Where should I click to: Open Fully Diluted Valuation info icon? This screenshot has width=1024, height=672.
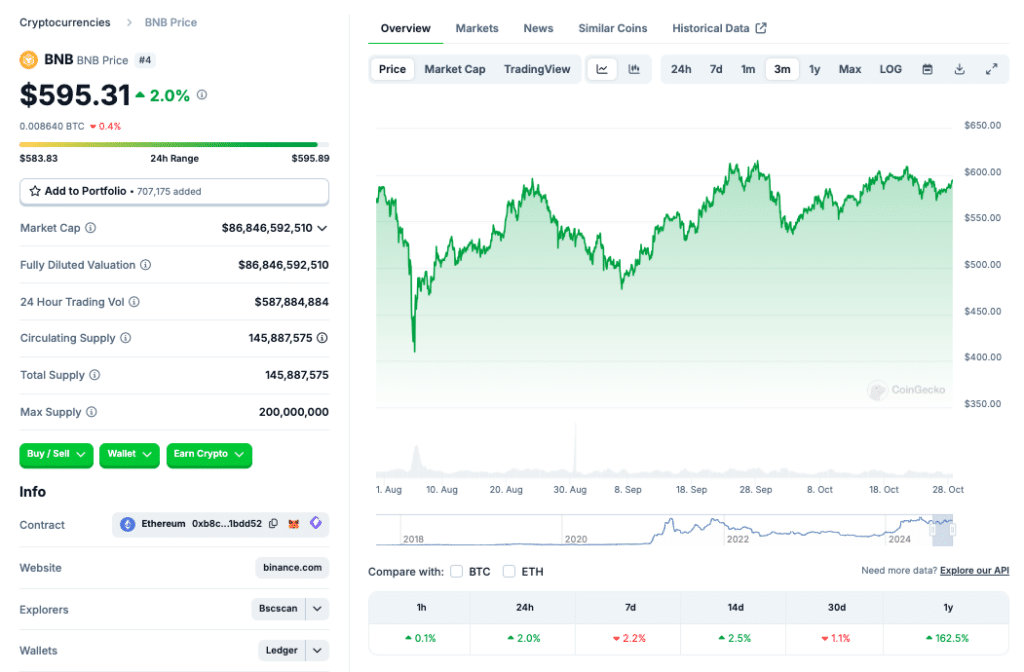tap(146, 264)
